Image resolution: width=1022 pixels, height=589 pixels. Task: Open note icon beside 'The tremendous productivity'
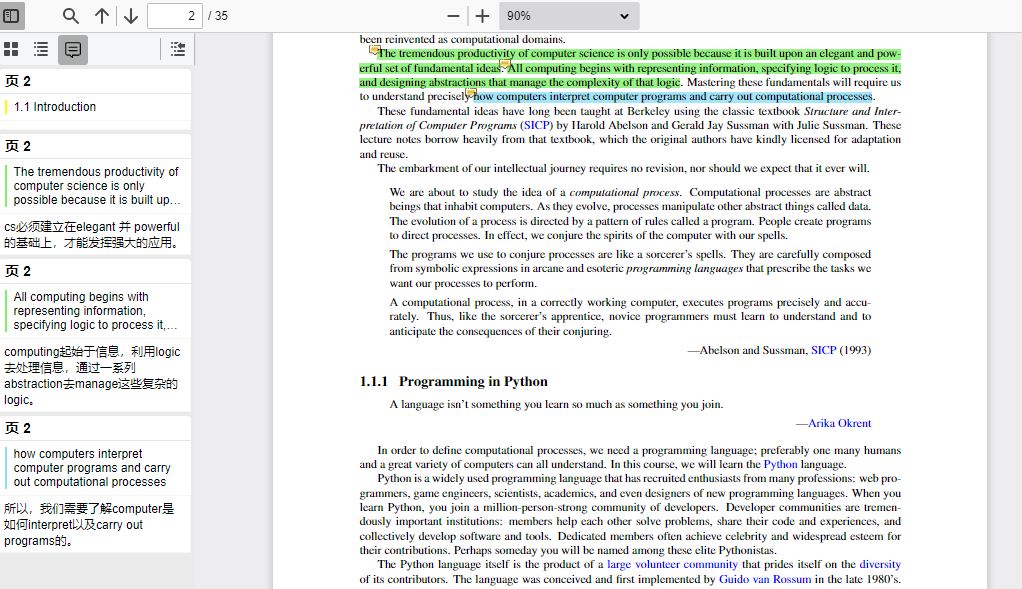(374, 50)
